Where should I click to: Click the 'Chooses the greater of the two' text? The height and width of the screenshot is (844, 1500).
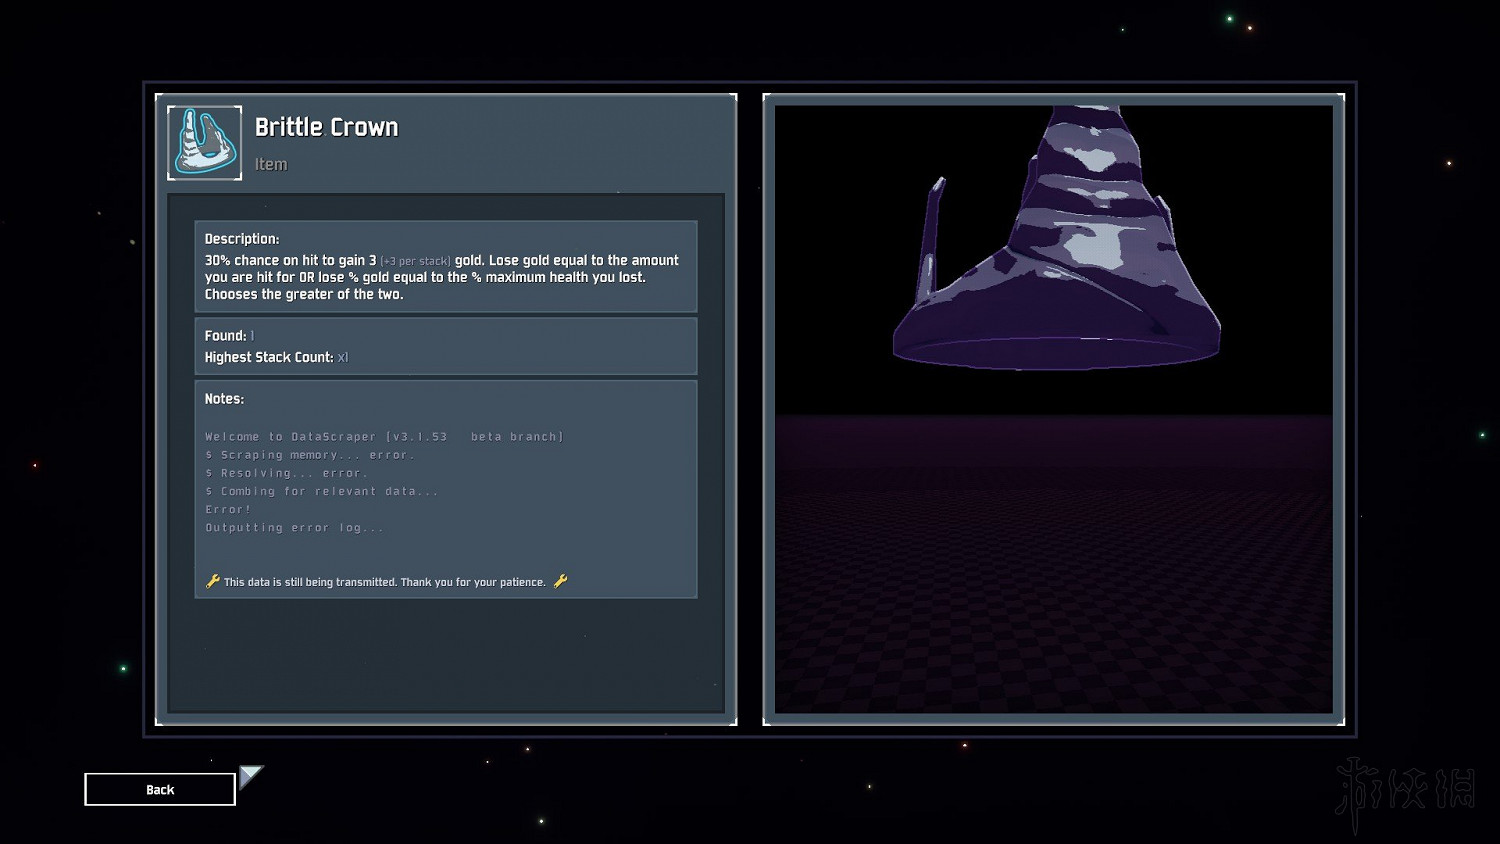(x=304, y=294)
